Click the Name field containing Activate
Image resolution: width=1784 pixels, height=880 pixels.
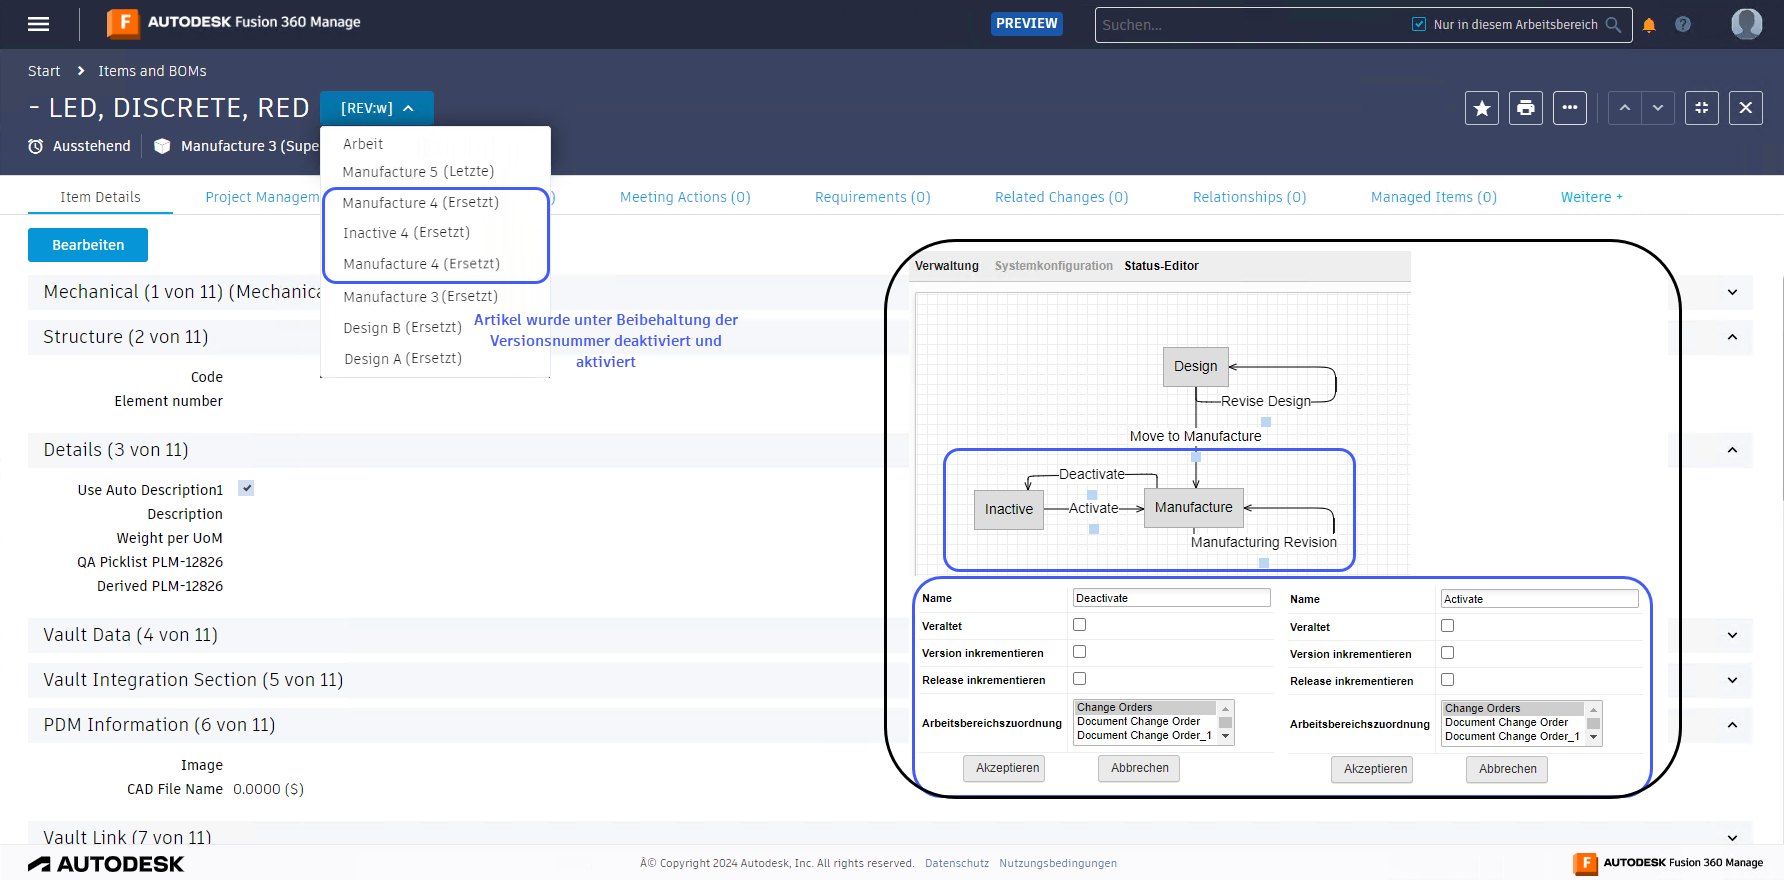pos(1540,599)
